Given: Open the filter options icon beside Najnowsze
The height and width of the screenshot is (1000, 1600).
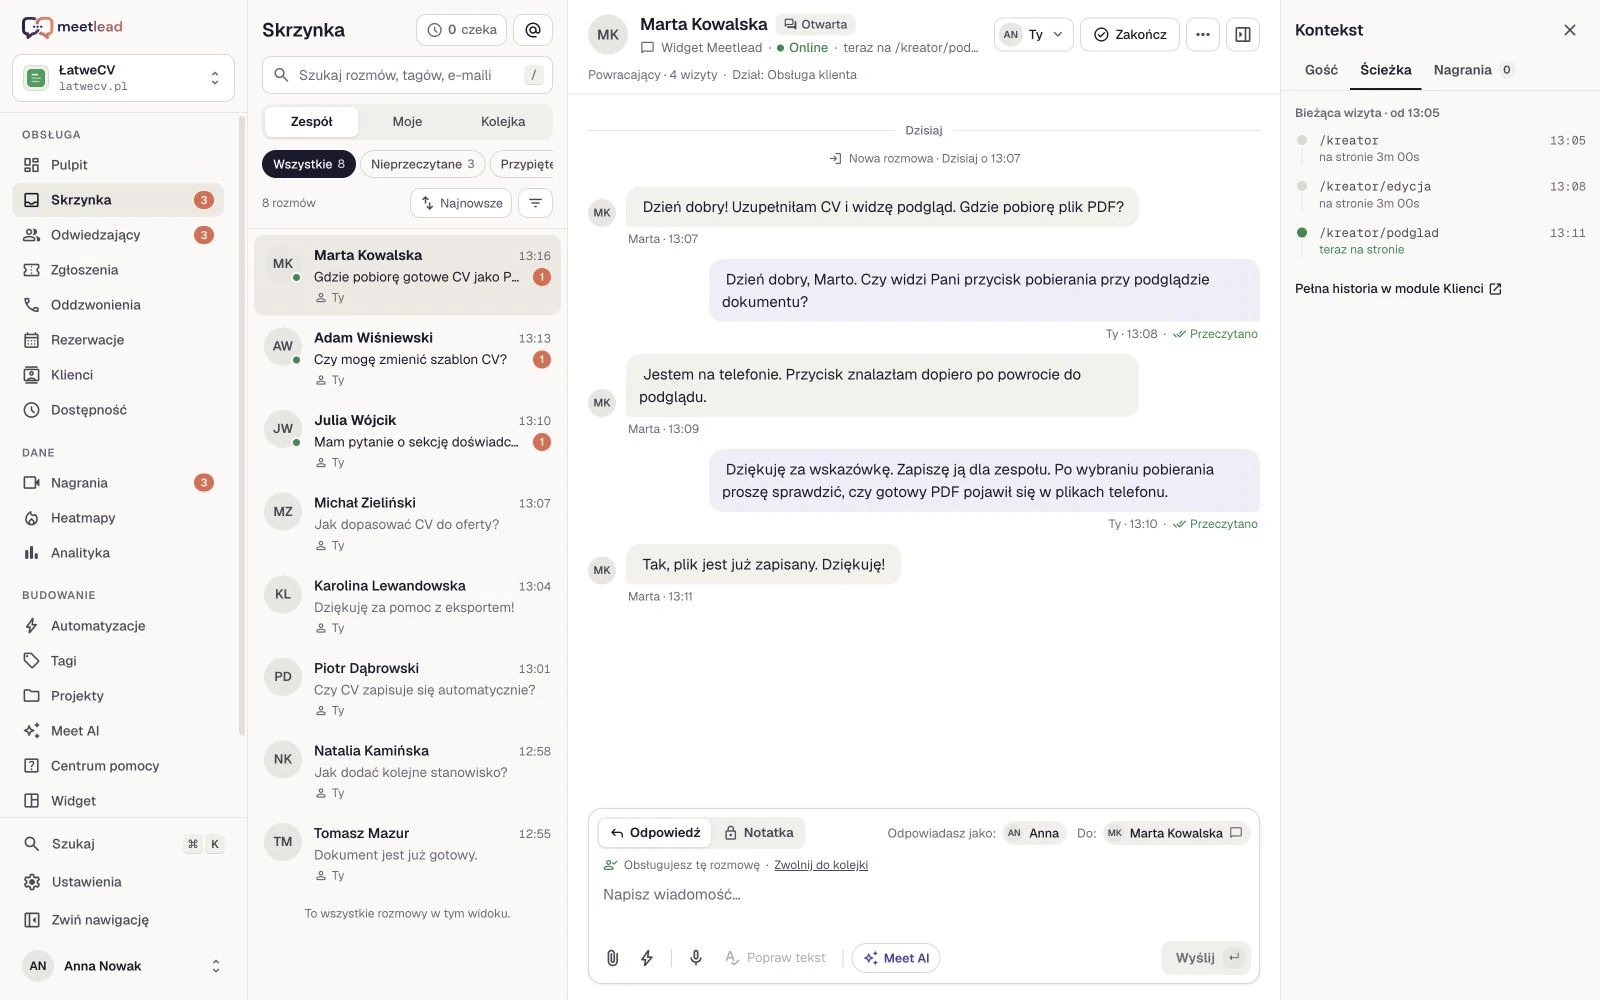Looking at the screenshot, I should coord(536,203).
